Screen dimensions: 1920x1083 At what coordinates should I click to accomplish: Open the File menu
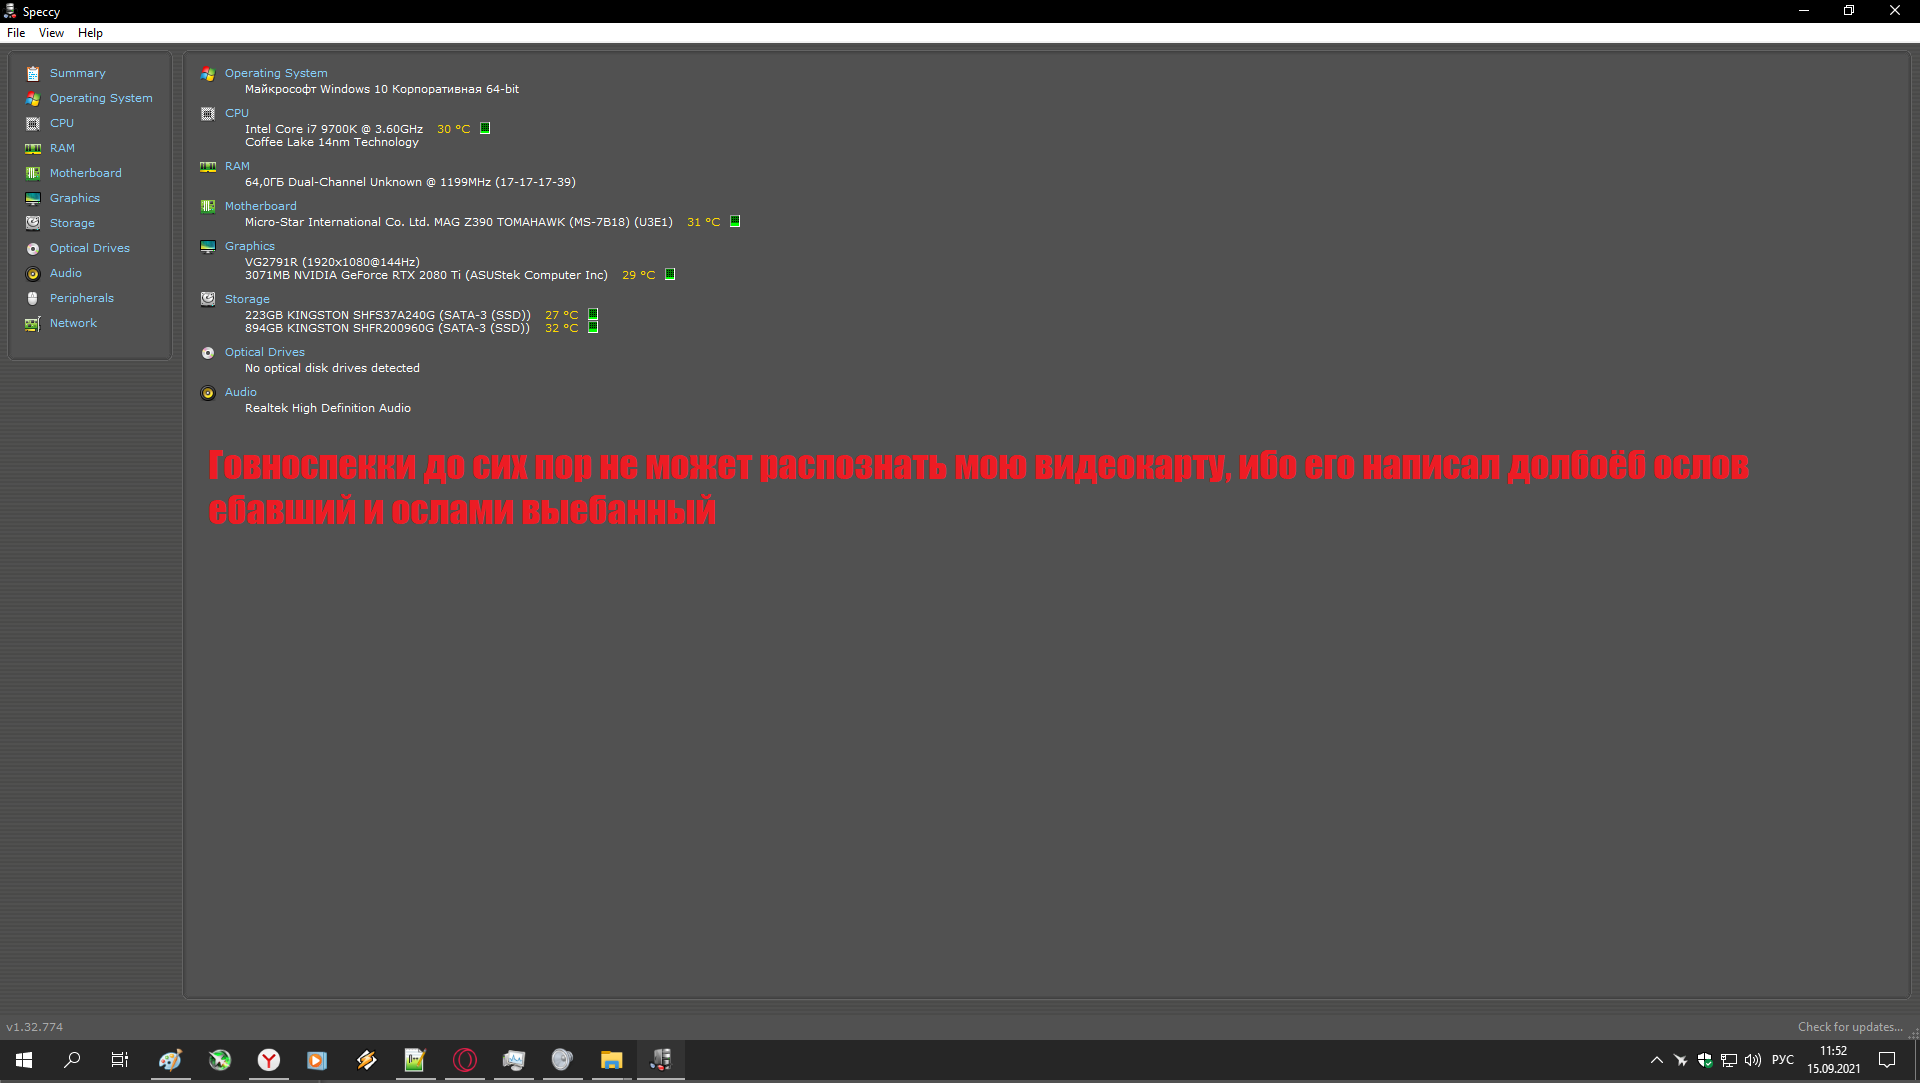pyautogui.click(x=16, y=33)
